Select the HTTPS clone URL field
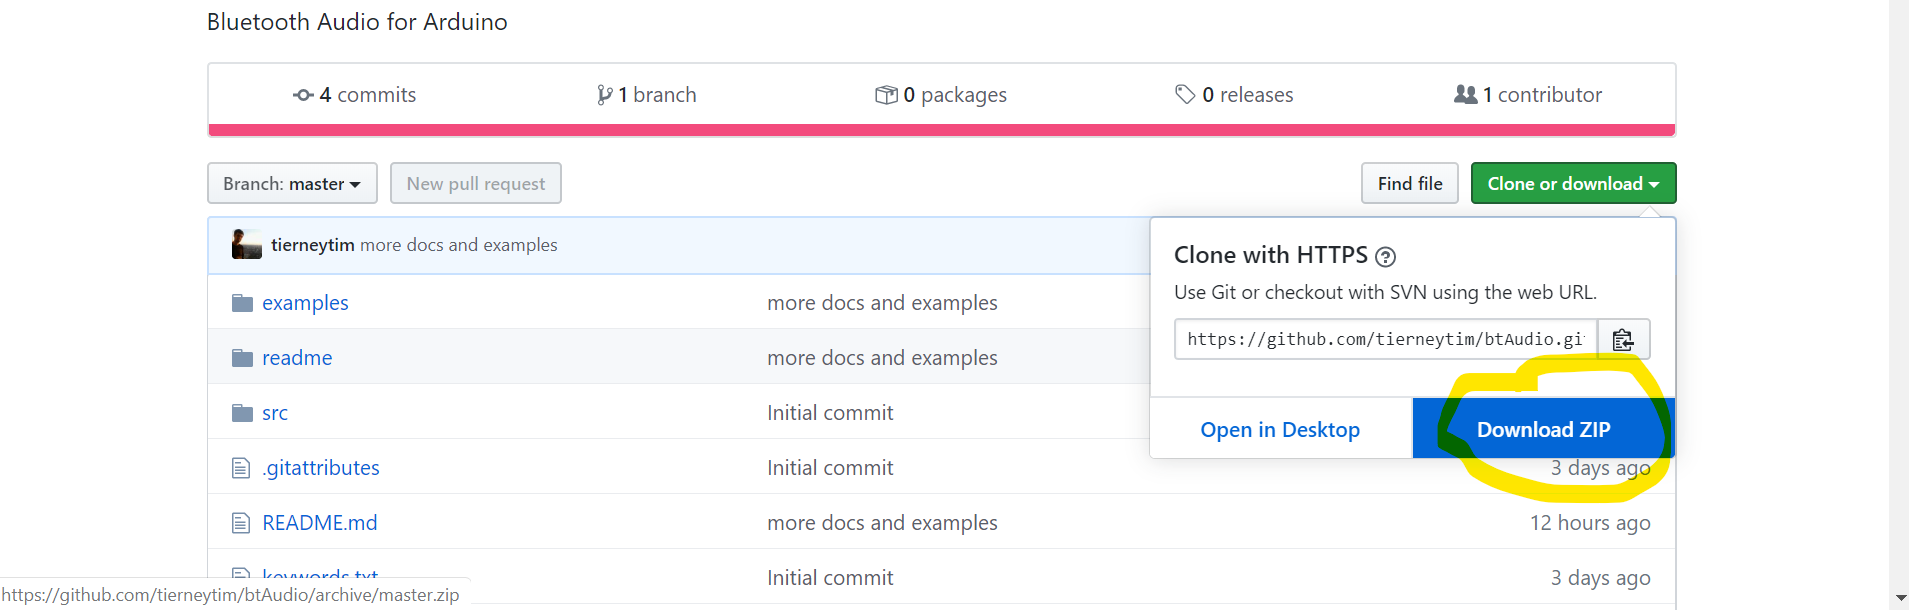The height and width of the screenshot is (610, 1909). pos(1385,340)
